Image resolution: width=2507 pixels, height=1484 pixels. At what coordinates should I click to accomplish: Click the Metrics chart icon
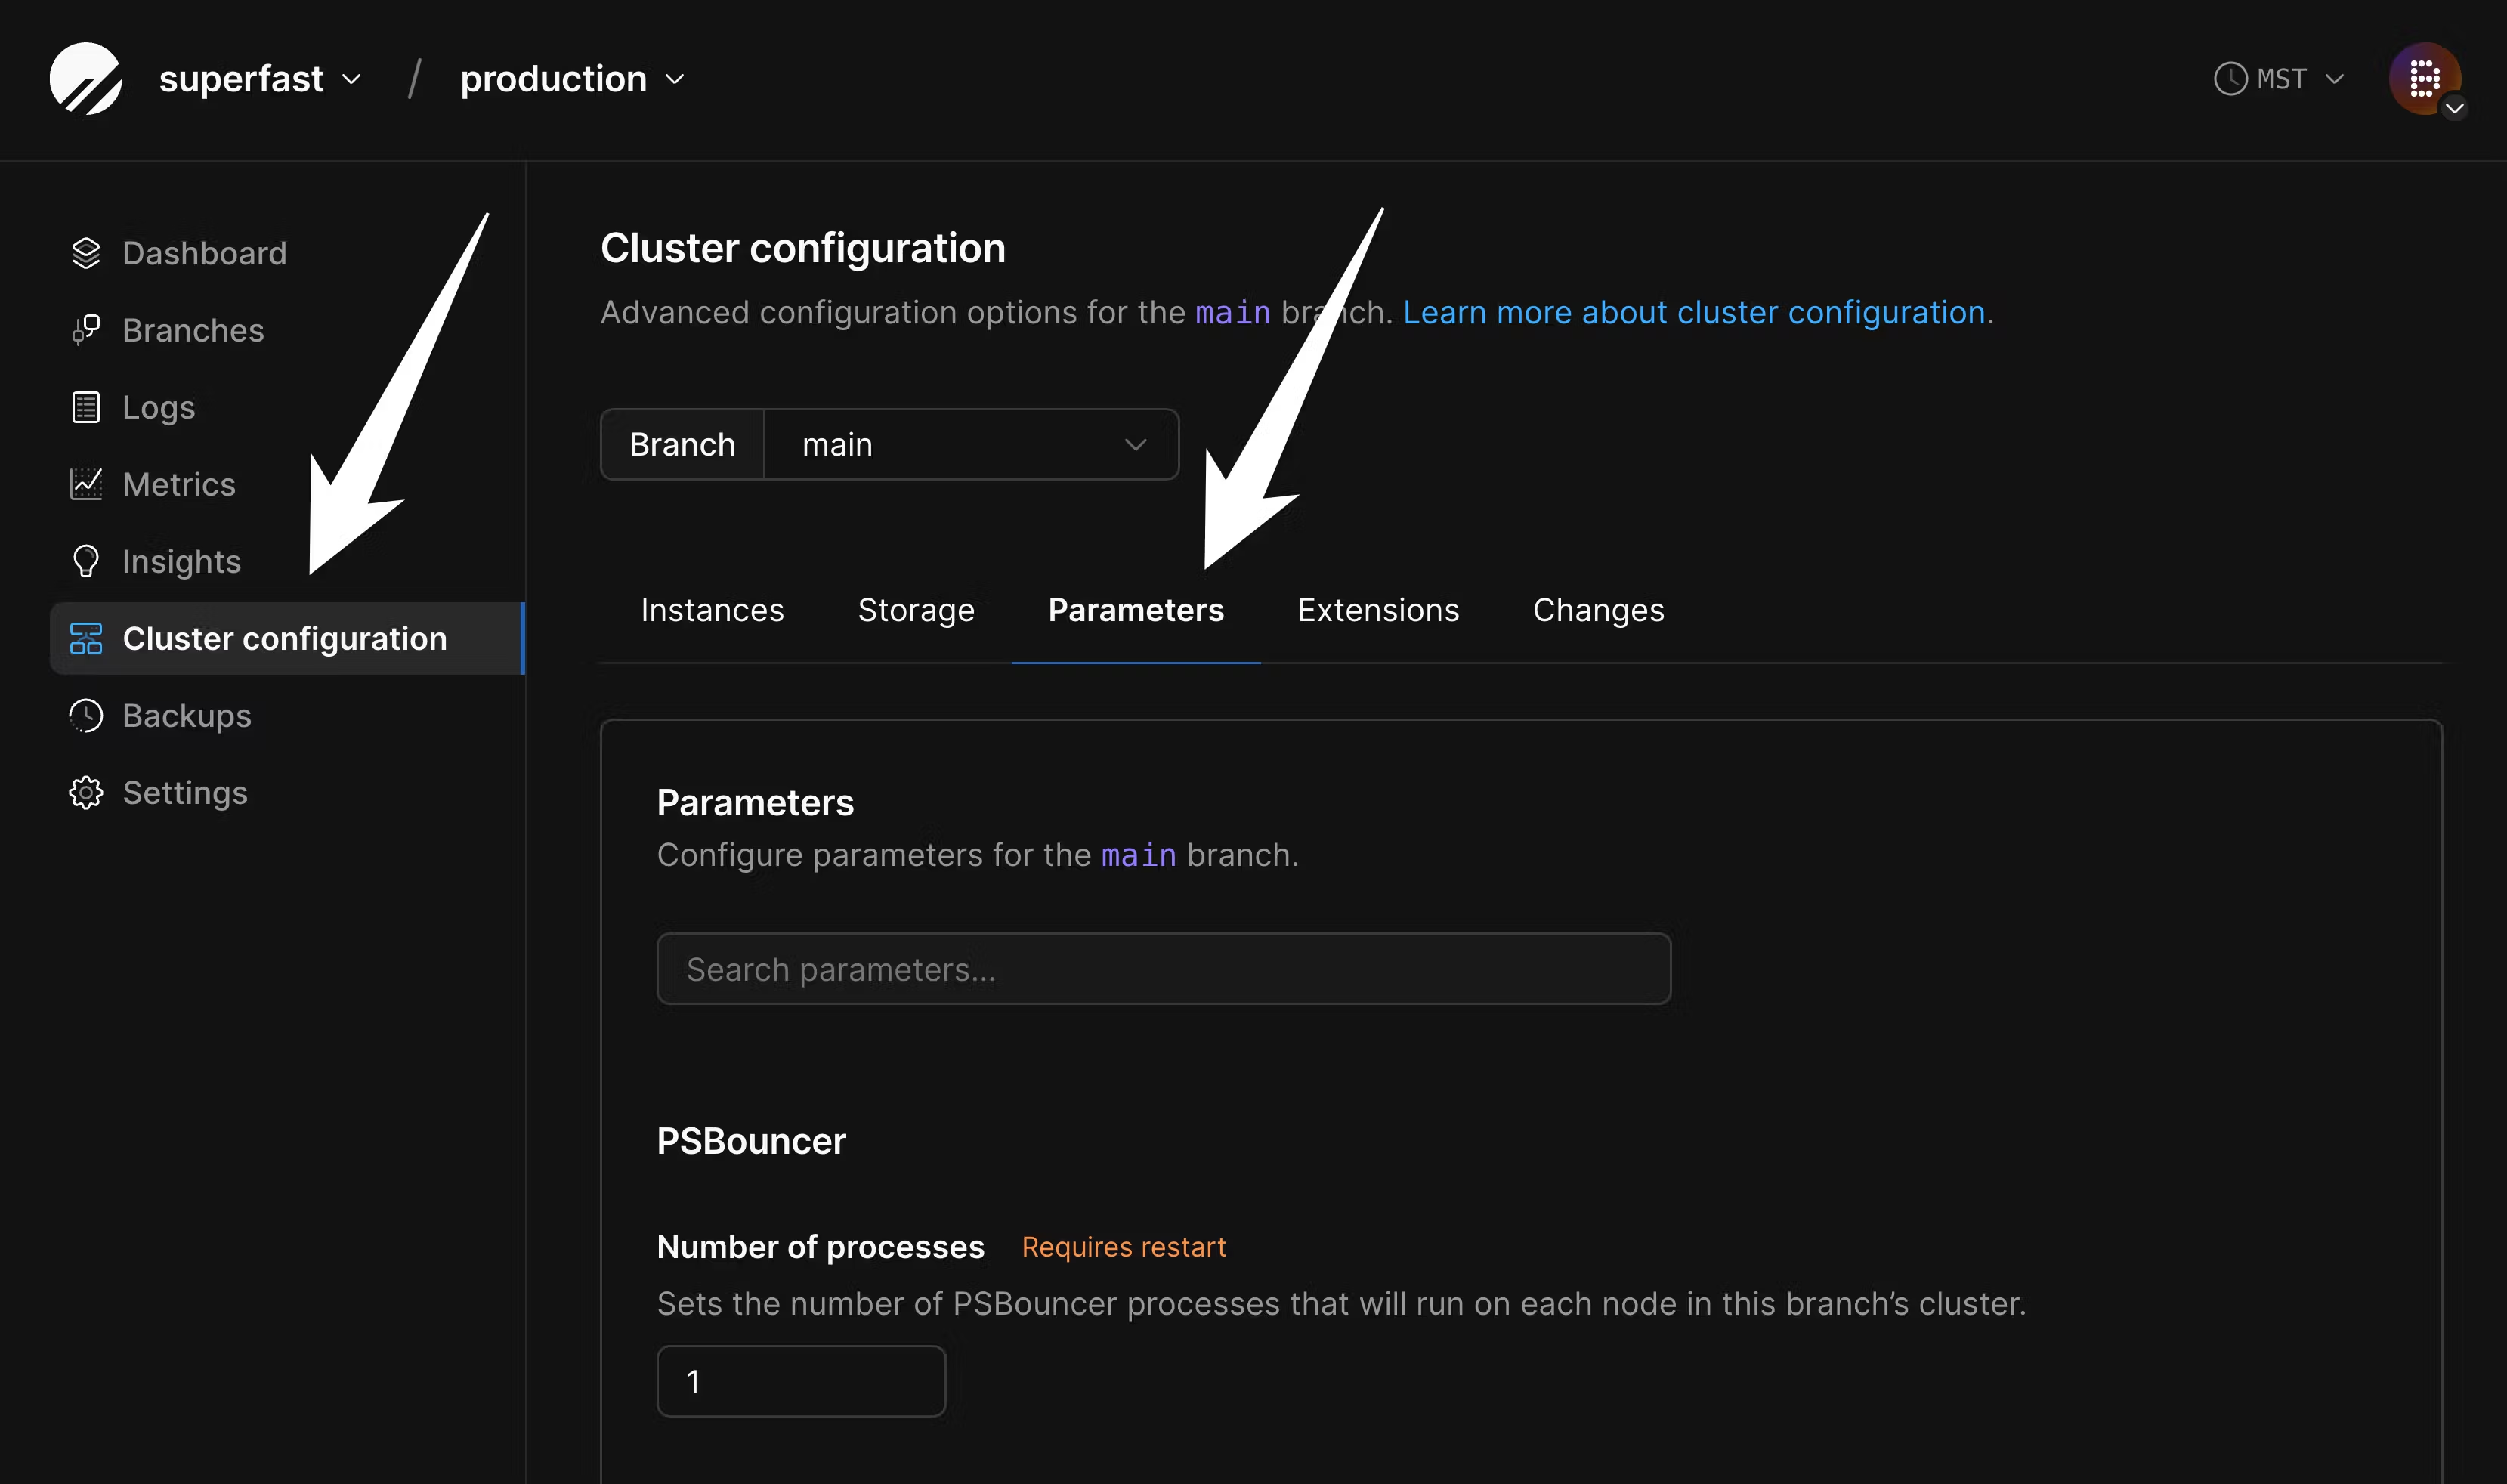click(86, 483)
